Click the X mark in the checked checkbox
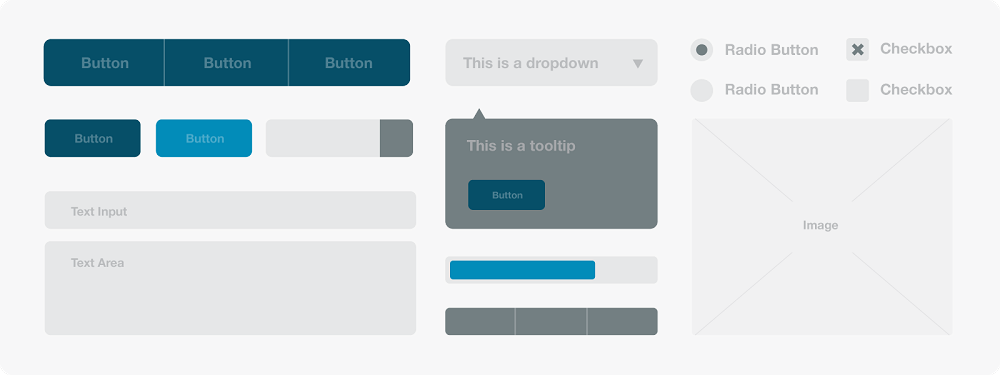The image size is (1000, 375). click(858, 50)
